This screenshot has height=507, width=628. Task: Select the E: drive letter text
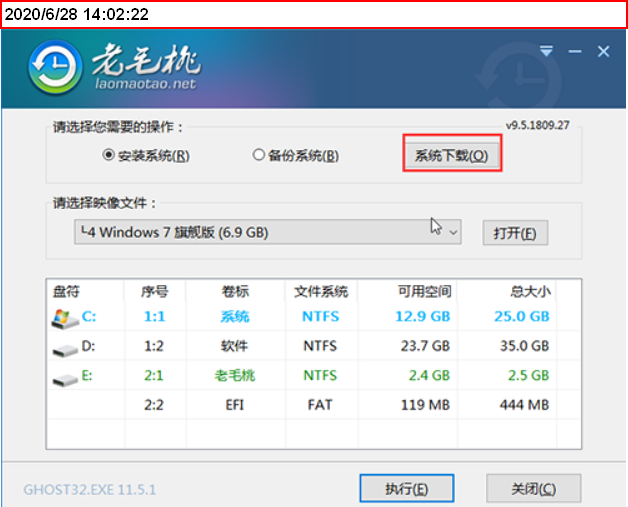[87, 375]
